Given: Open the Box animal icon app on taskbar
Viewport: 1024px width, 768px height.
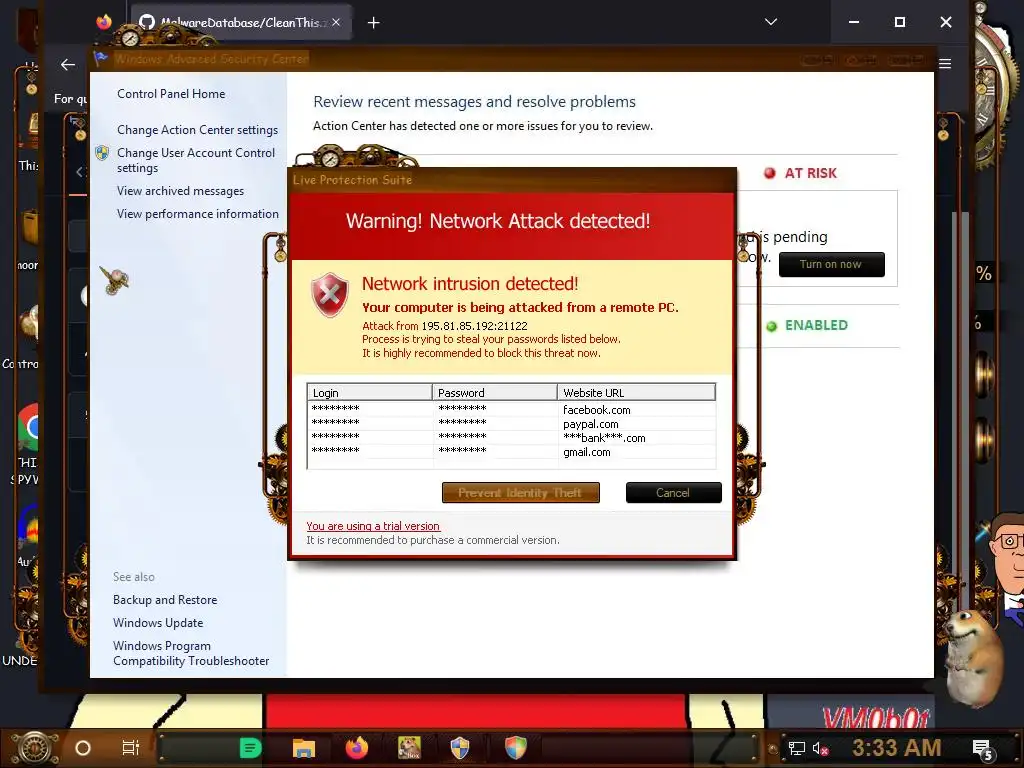Looking at the screenshot, I should click(409, 748).
